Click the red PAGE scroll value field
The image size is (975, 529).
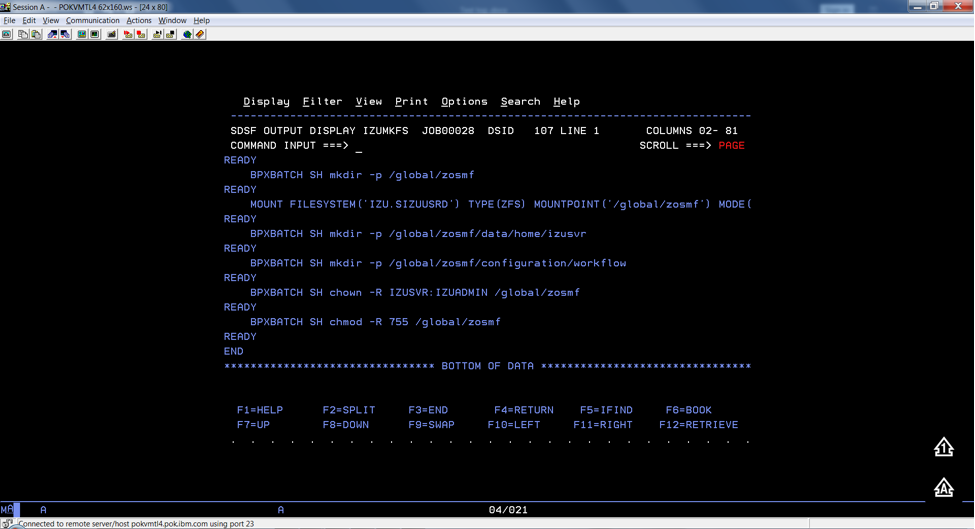click(x=731, y=146)
